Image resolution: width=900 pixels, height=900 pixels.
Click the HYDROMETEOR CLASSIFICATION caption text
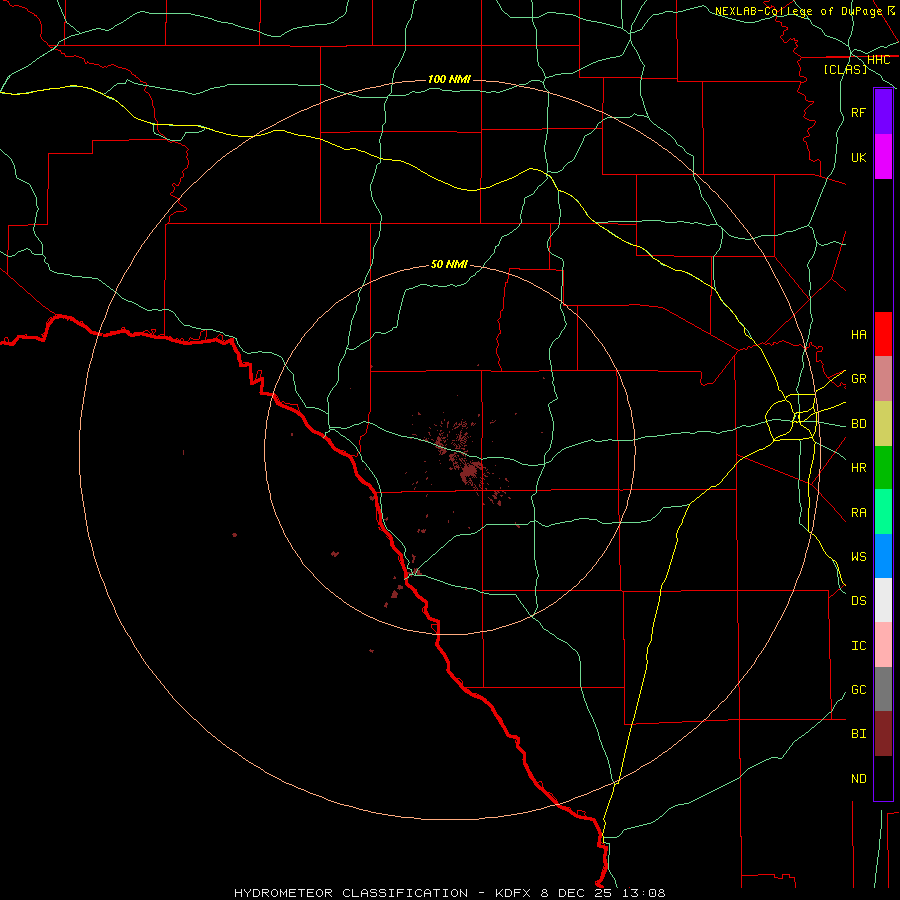[351, 893]
